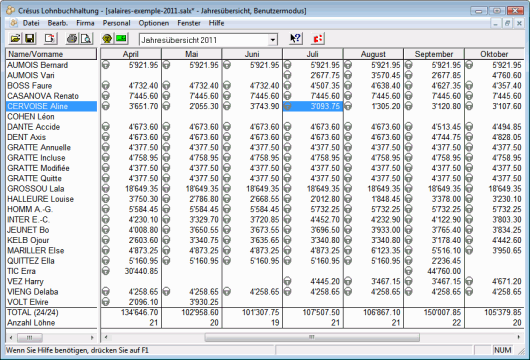
Task: Open file via the folder toolbar icon
Action: 15,39
